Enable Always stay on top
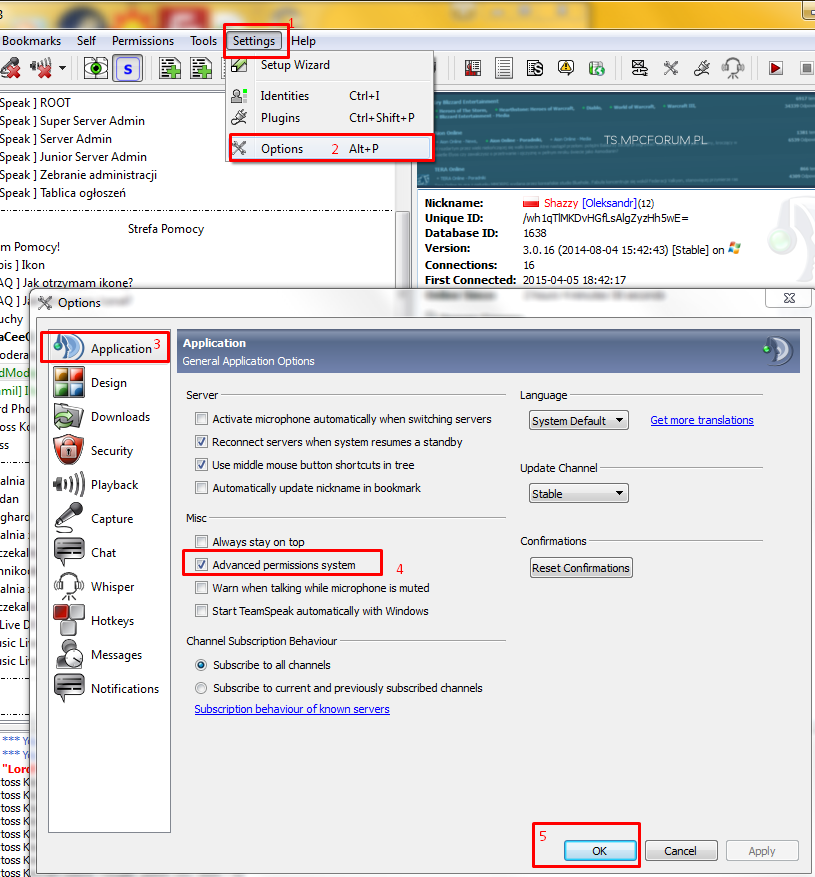Viewport: 815px width, 877px height. click(201, 541)
